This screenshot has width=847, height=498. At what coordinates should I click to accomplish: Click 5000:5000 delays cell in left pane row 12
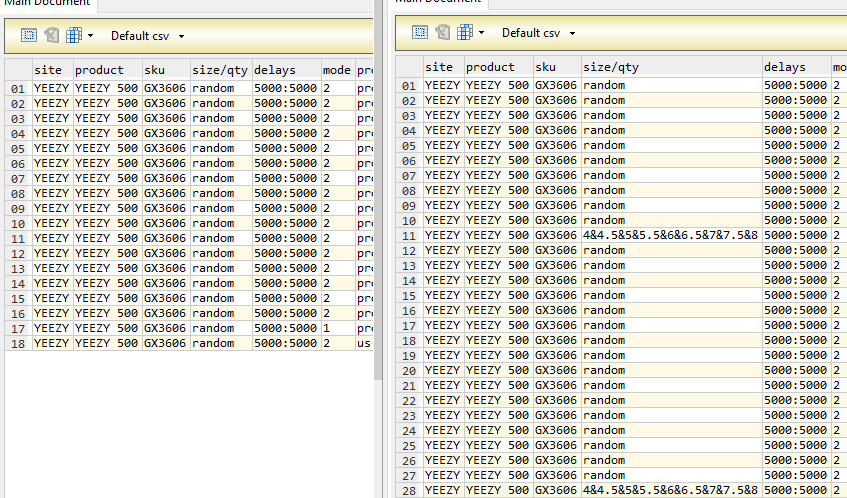pyautogui.click(x=286, y=253)
